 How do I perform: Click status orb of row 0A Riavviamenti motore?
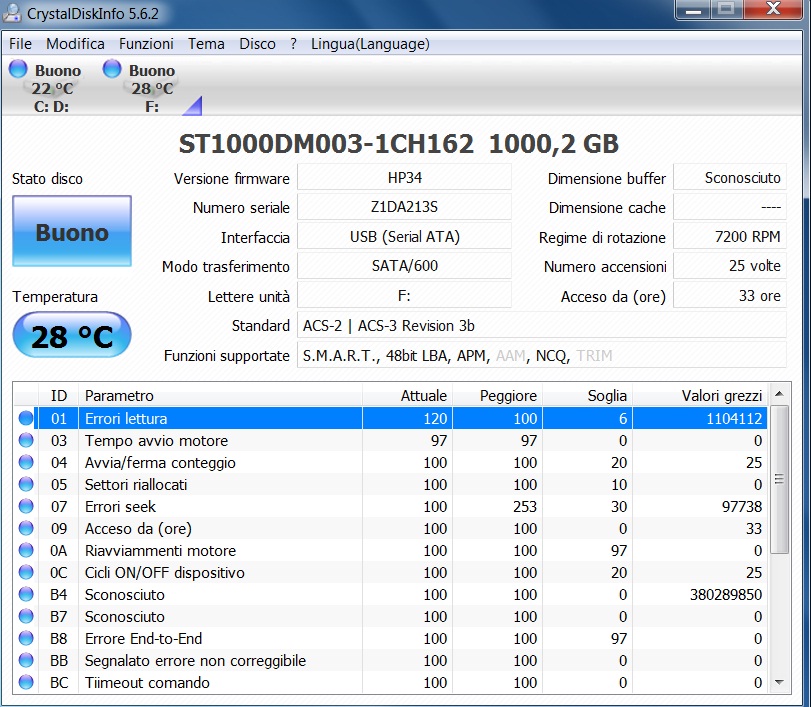(26, 550)
